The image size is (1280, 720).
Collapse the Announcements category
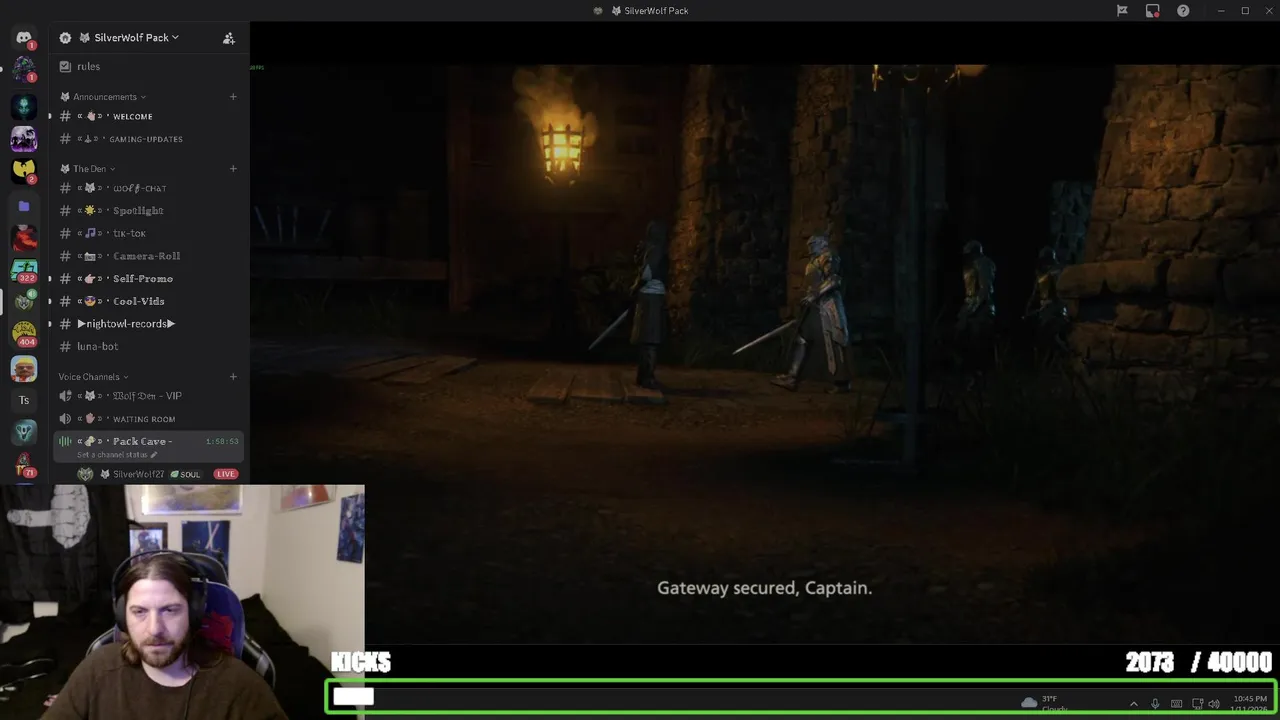103,97
